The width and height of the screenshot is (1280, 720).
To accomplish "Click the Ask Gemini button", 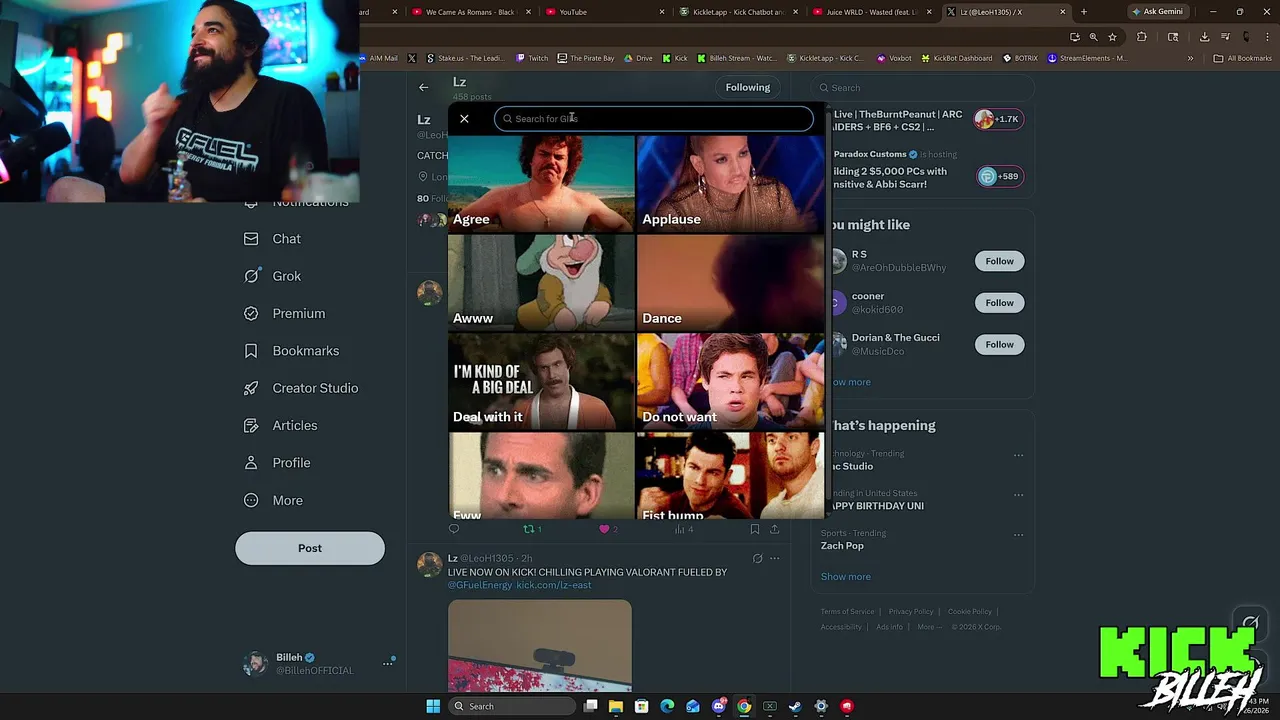I will click(x=1157, y=12).
